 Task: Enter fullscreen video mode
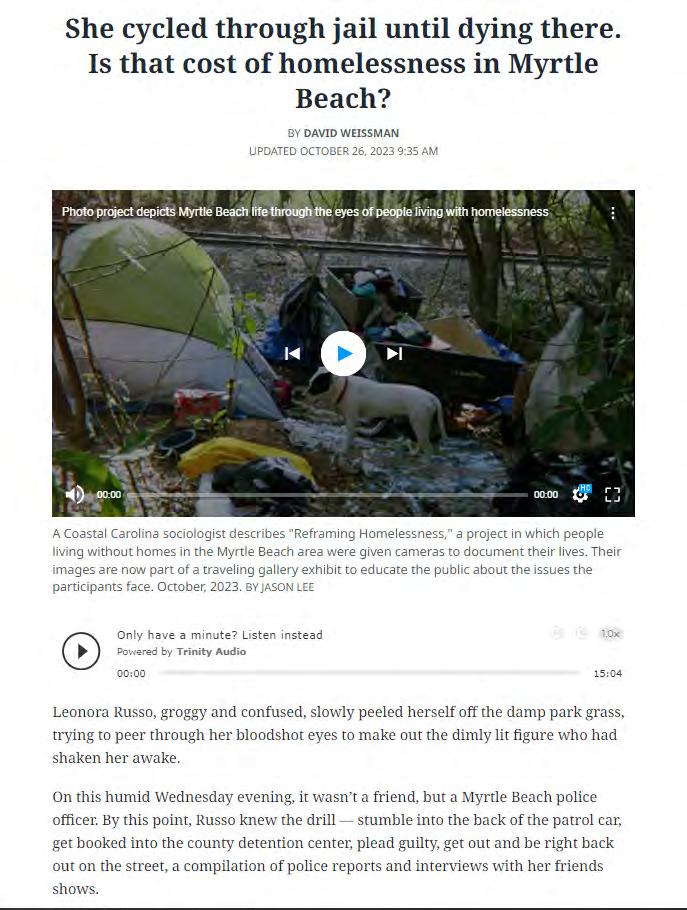click(x=613, y=494)
